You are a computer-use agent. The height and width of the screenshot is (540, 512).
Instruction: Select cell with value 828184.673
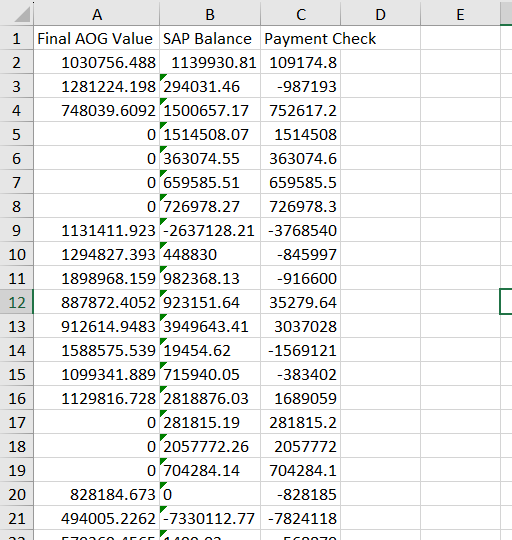[97, 494]
